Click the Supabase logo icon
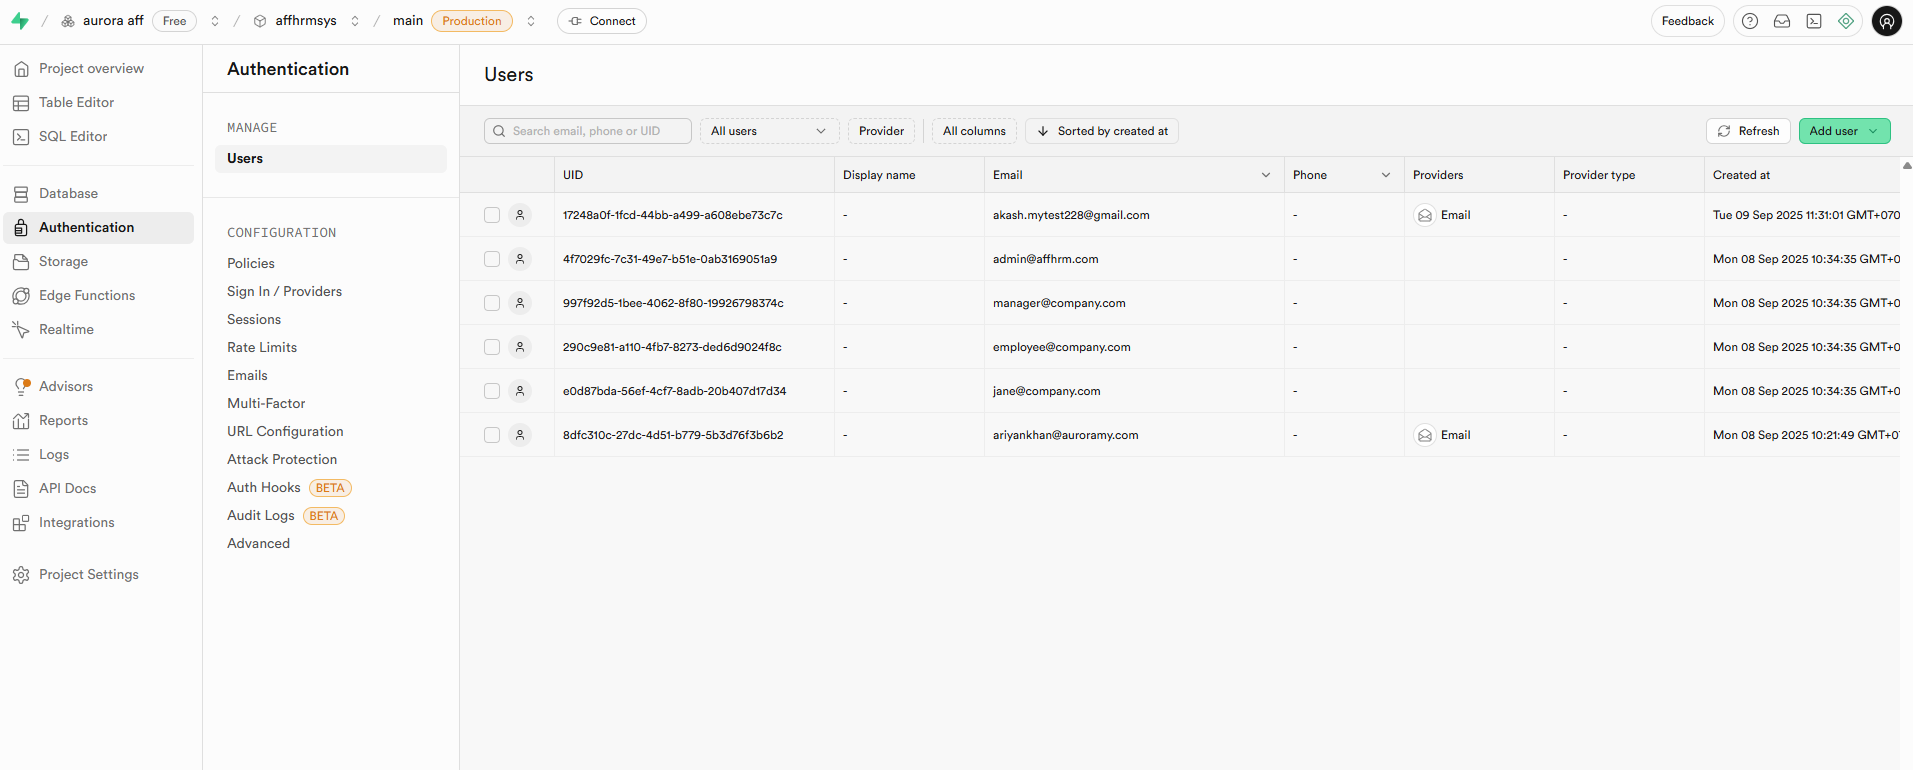This screenshot has height=770, width=1913. coord(20,21)
